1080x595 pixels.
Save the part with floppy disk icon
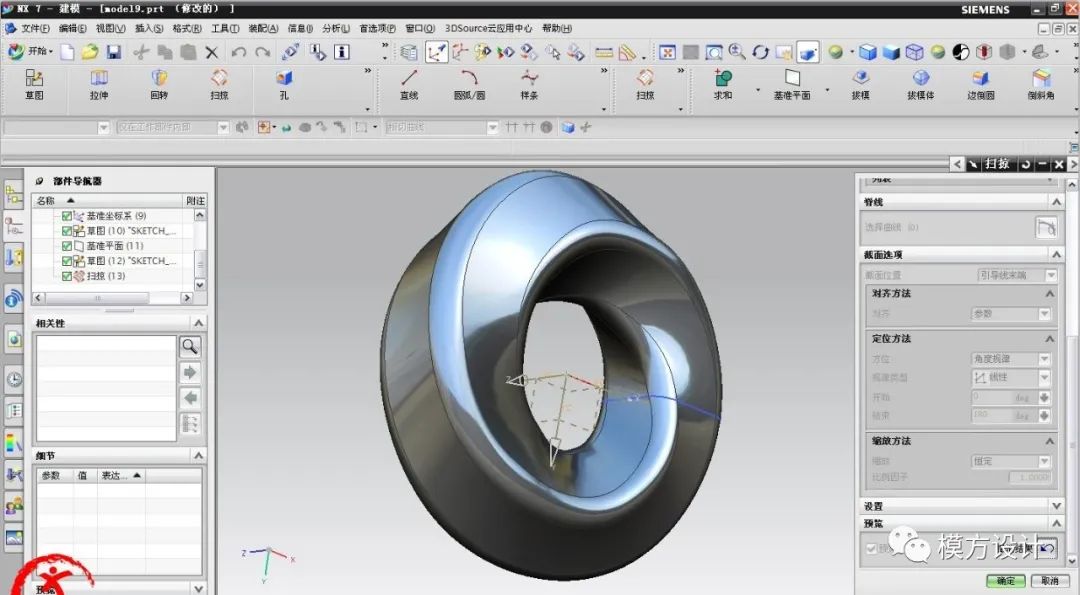(114, 52)
